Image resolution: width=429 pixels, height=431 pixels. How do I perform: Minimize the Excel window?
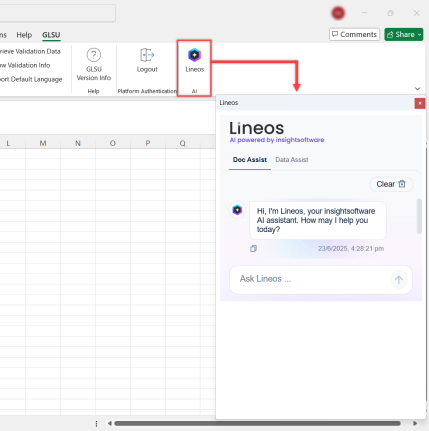[364, 13]
